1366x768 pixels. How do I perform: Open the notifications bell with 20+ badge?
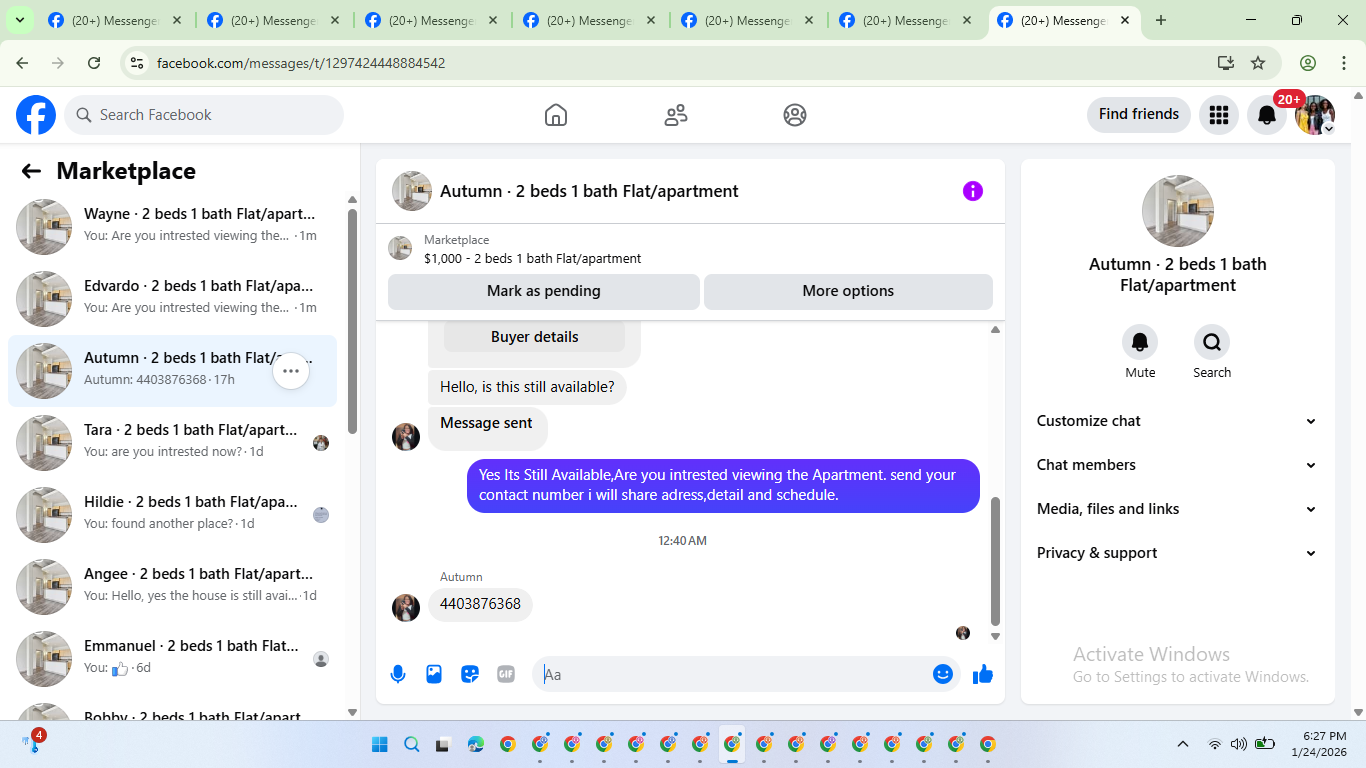coord(1267,115)
